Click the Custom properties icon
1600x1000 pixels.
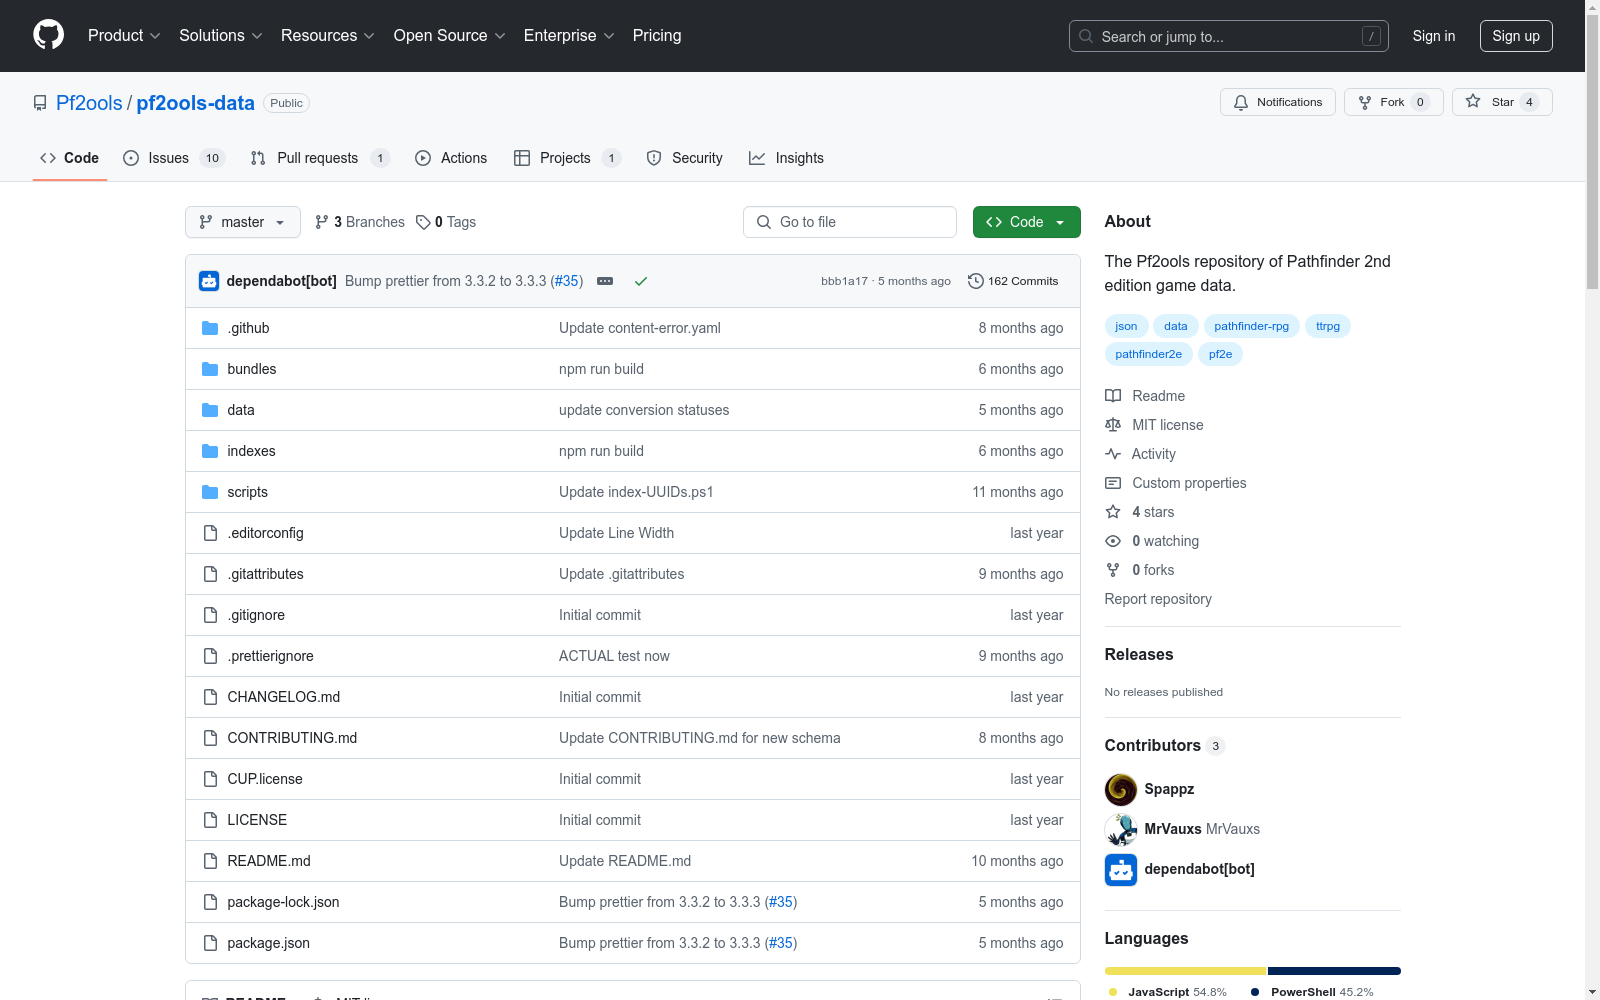[1113, 483]
